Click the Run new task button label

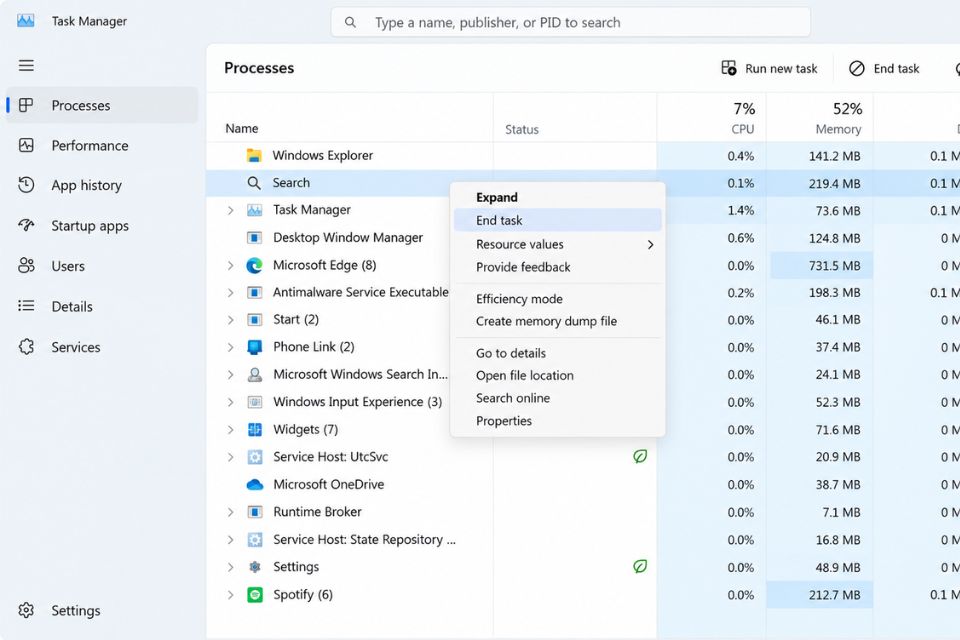(781, 69)
